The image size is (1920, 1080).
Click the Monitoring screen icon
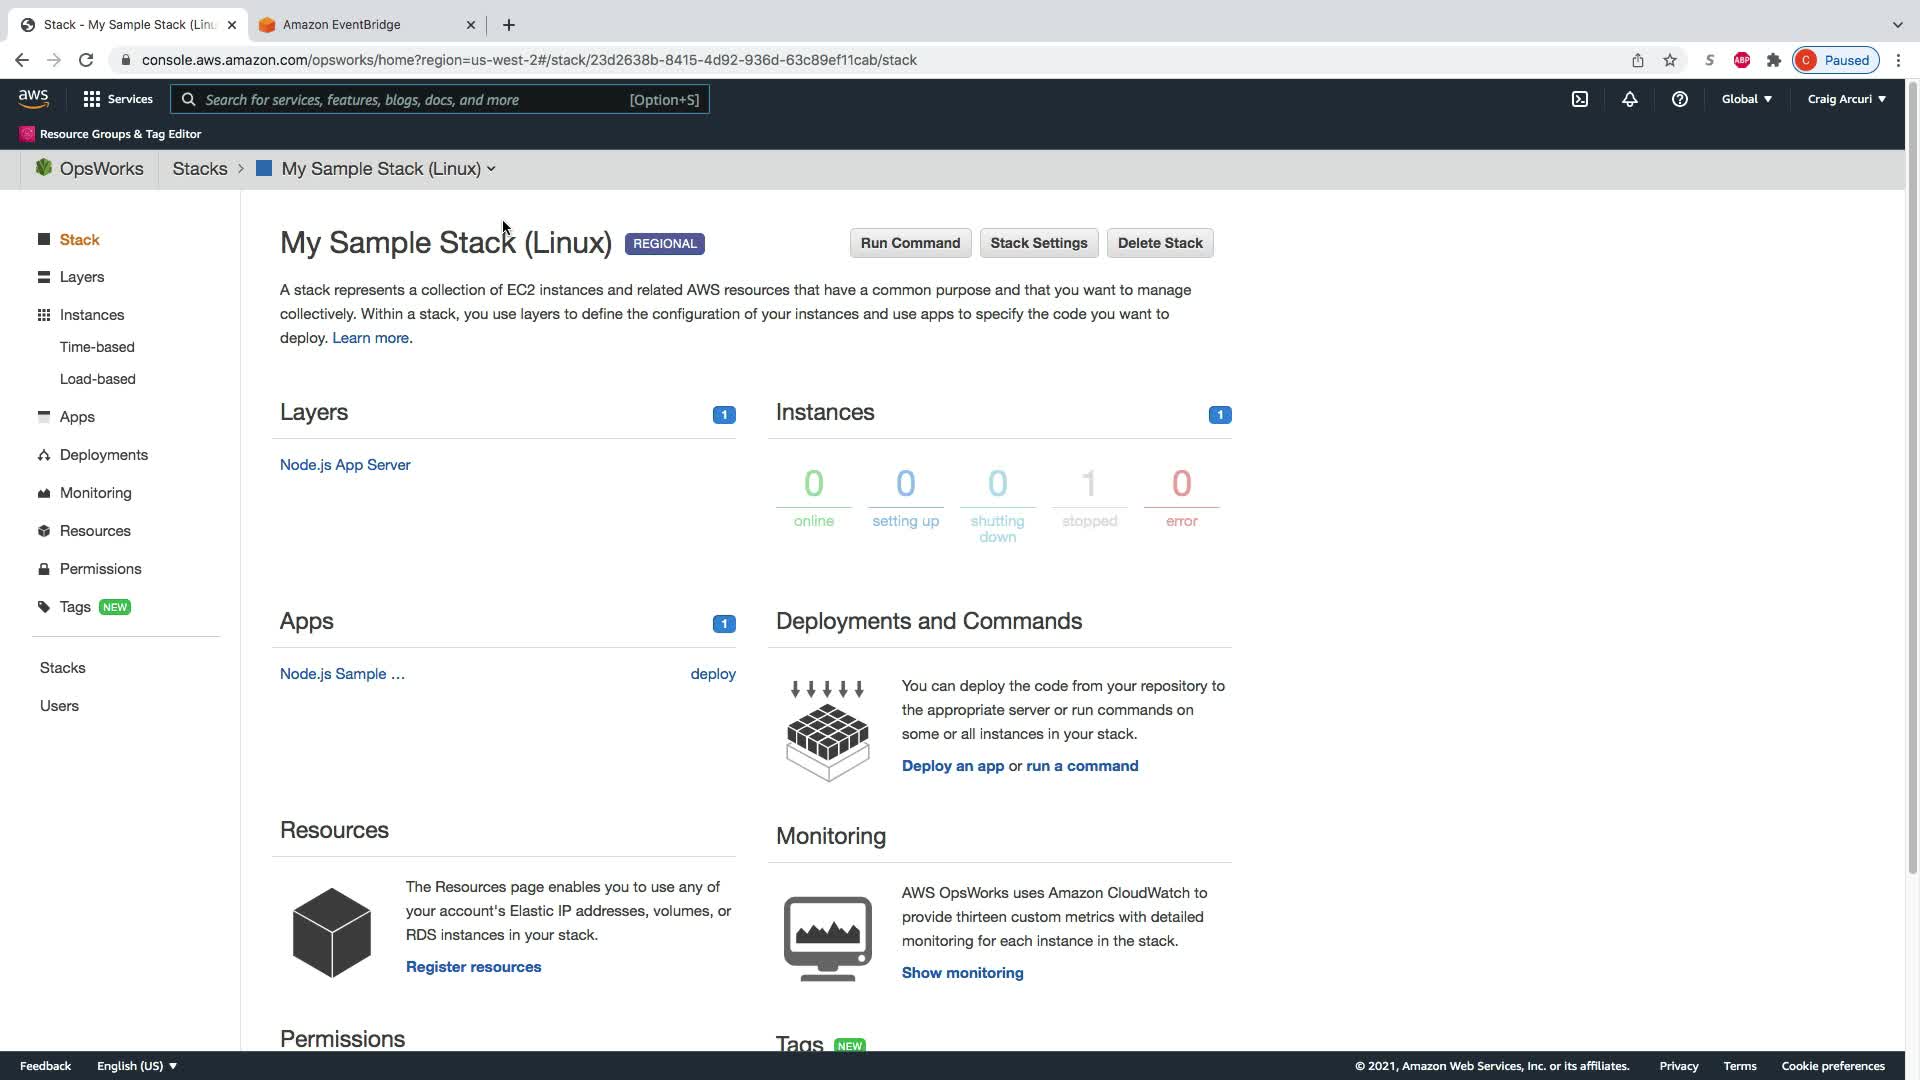(x=827, y=938)
